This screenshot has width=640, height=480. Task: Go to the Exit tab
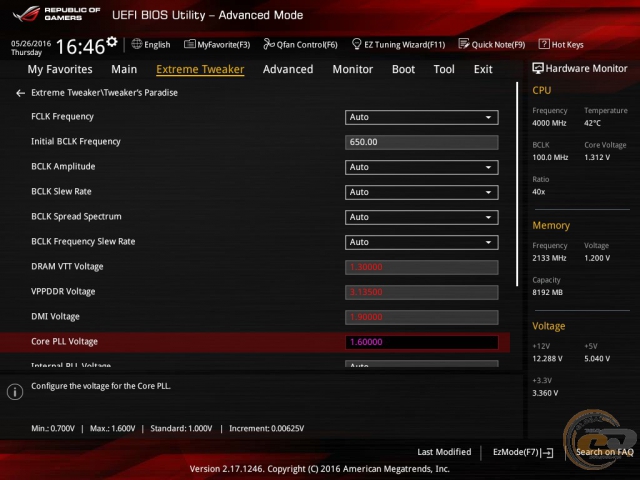click(483, 69)
